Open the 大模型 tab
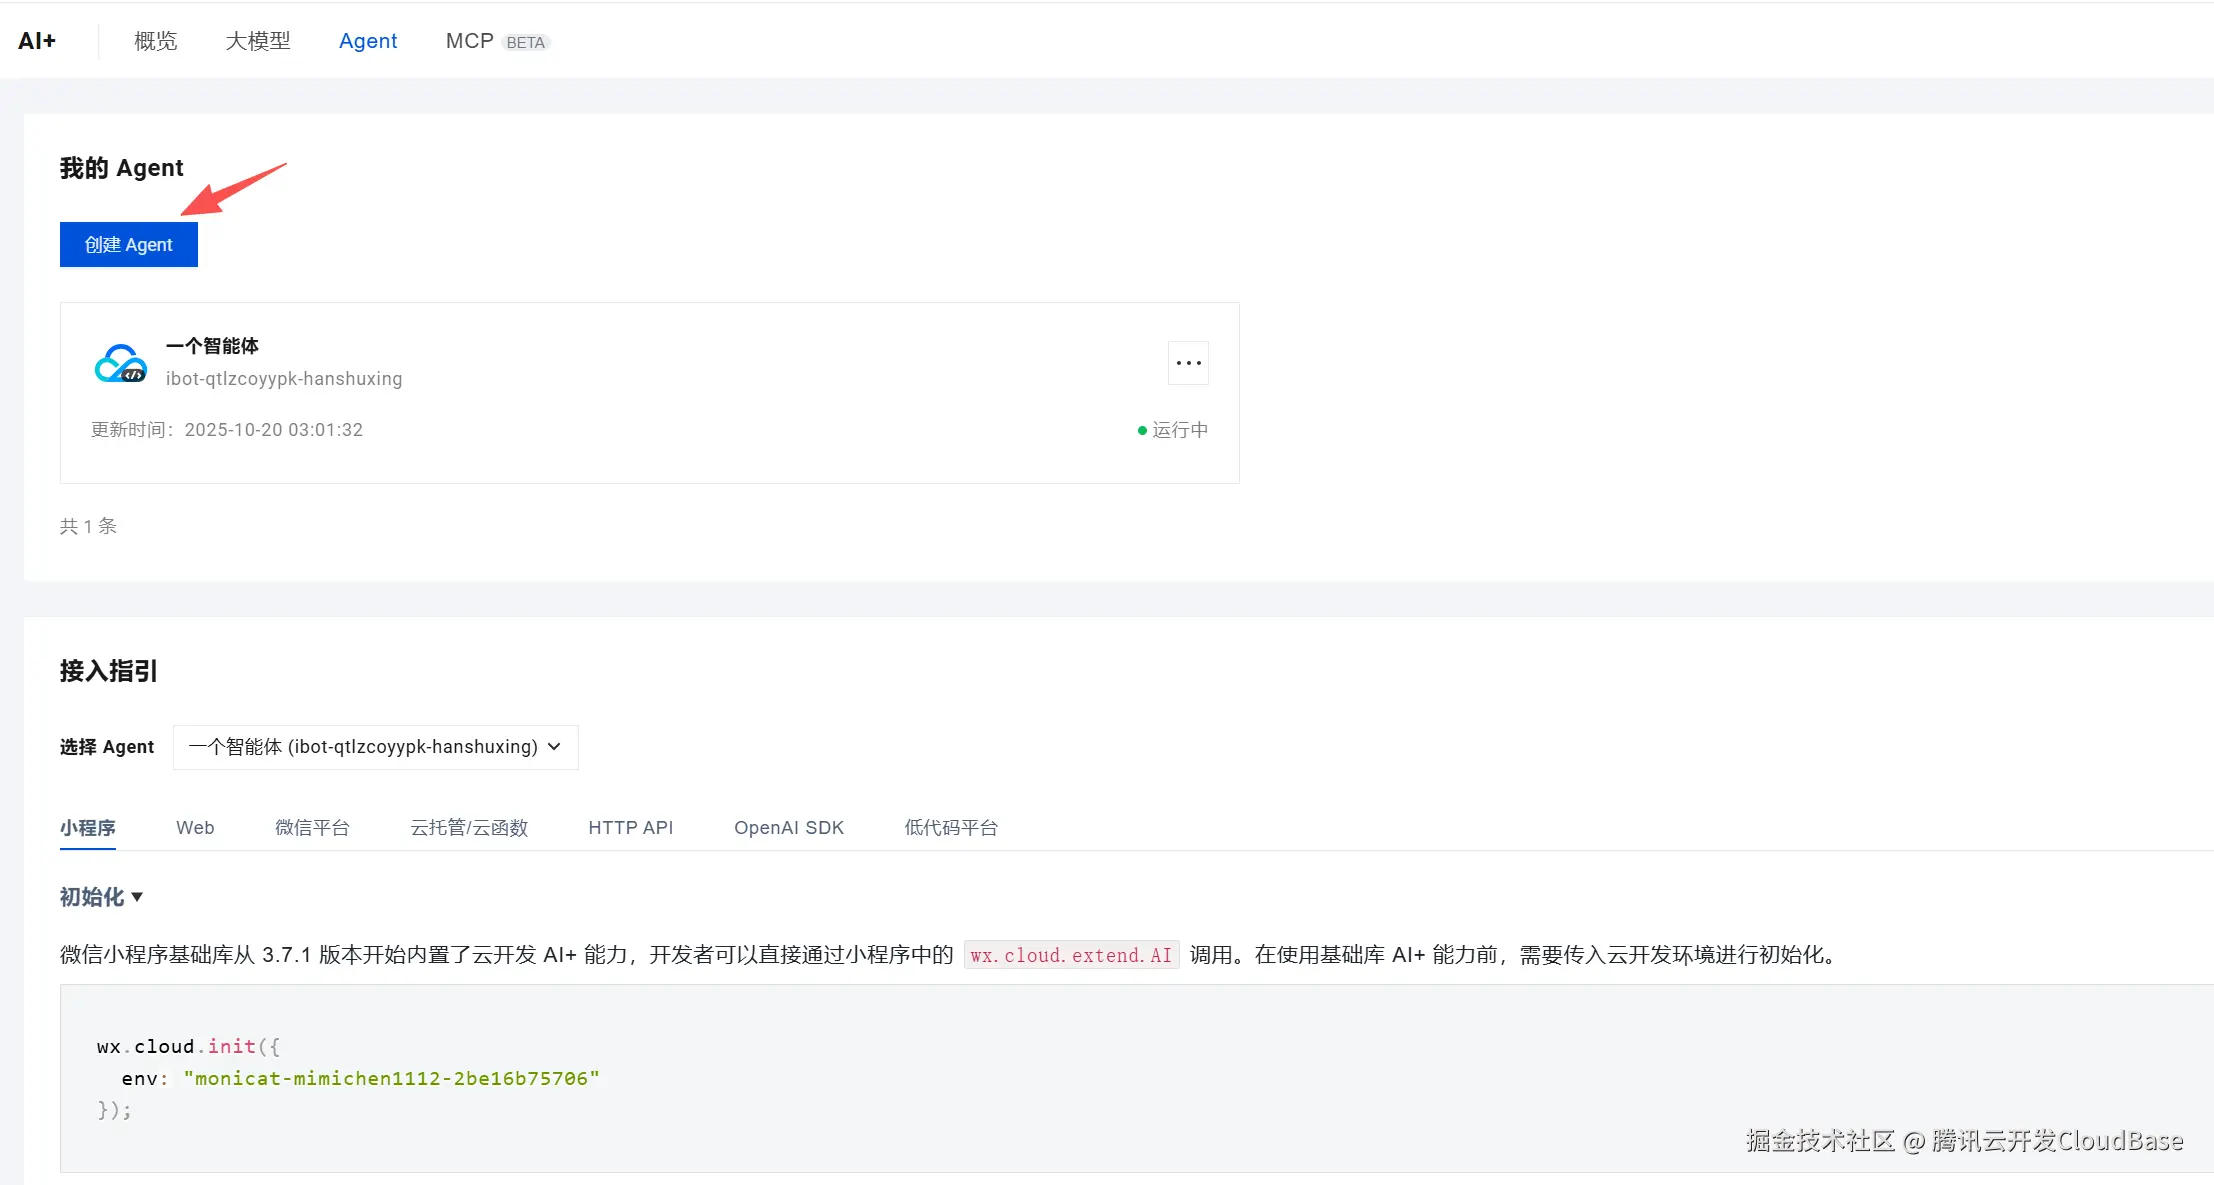The image size is (2214, 1185). 258,40
